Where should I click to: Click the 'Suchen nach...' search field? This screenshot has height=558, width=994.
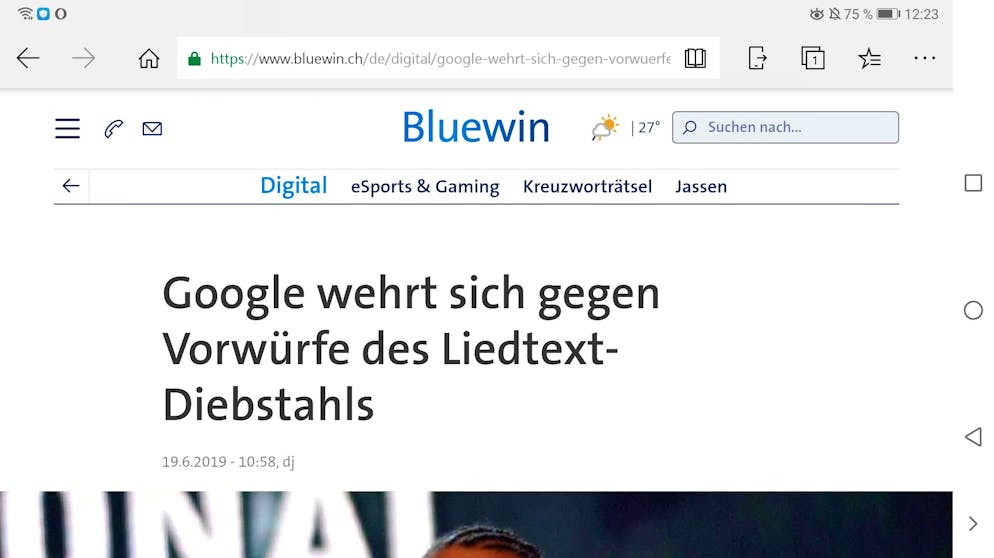tap(785, 127)
